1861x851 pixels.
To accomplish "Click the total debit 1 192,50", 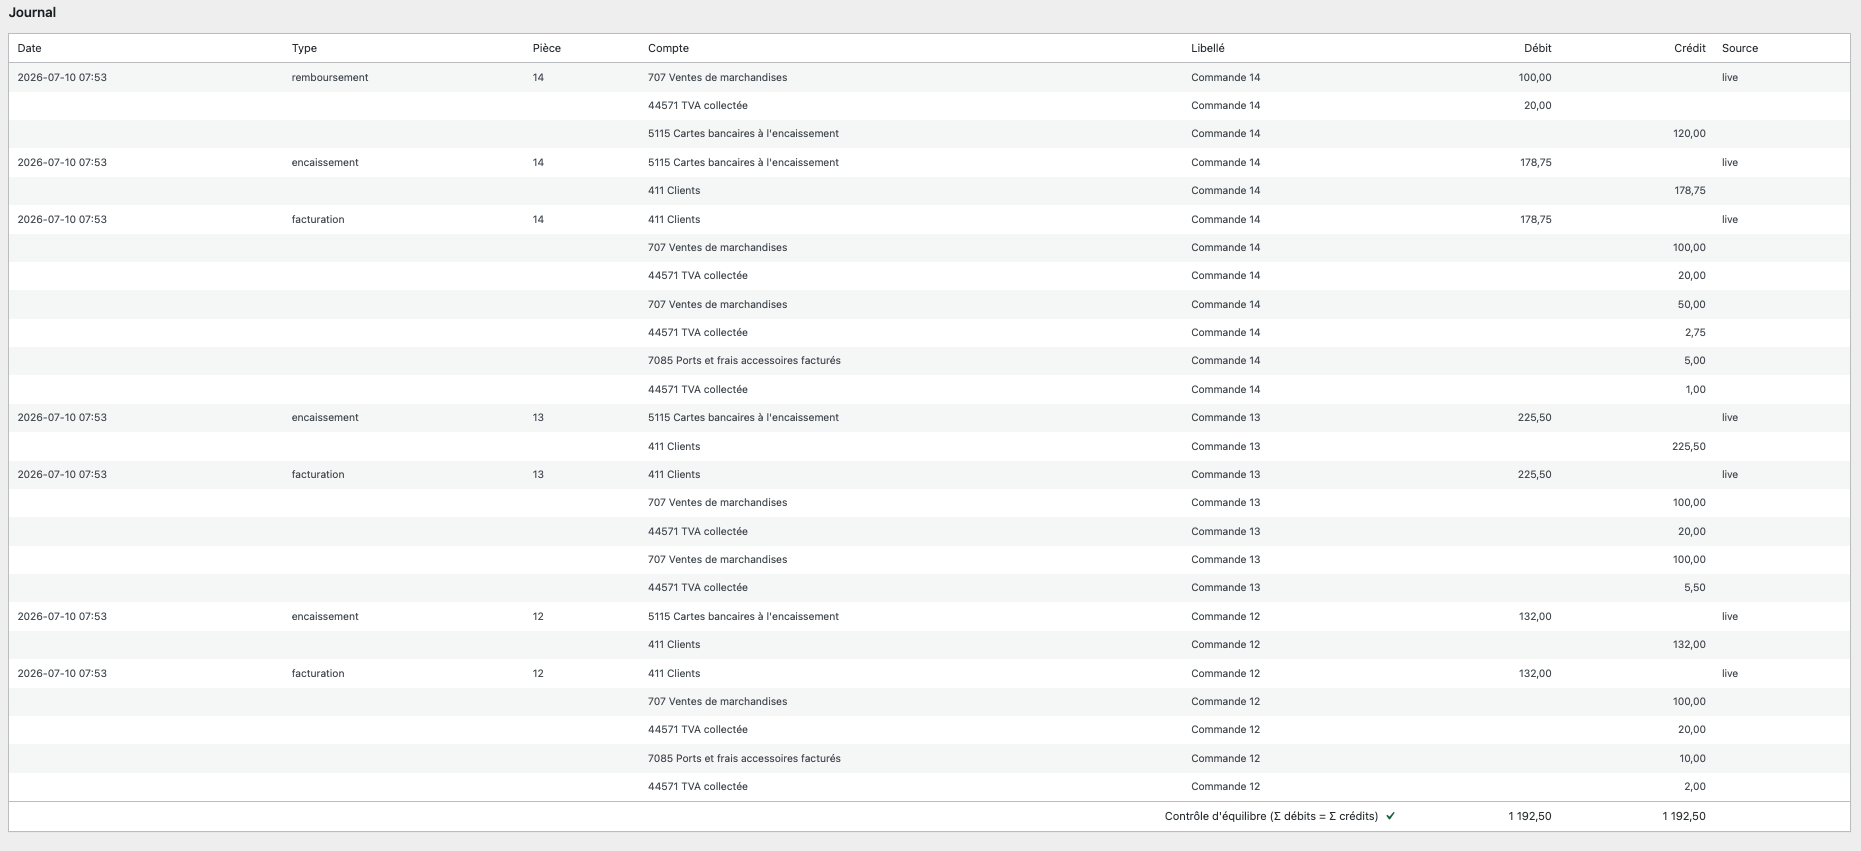I will [x=1530, y=816].
